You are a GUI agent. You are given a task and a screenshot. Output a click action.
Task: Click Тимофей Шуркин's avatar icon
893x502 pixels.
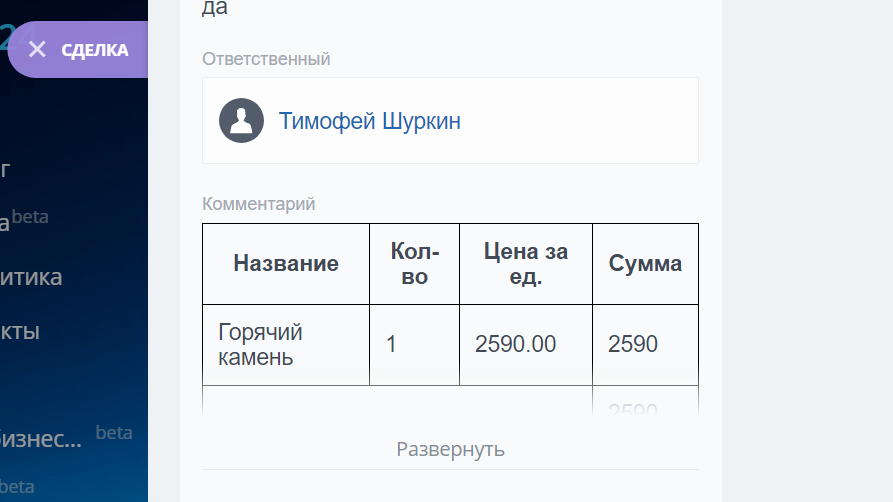click(x=241, y=121)
